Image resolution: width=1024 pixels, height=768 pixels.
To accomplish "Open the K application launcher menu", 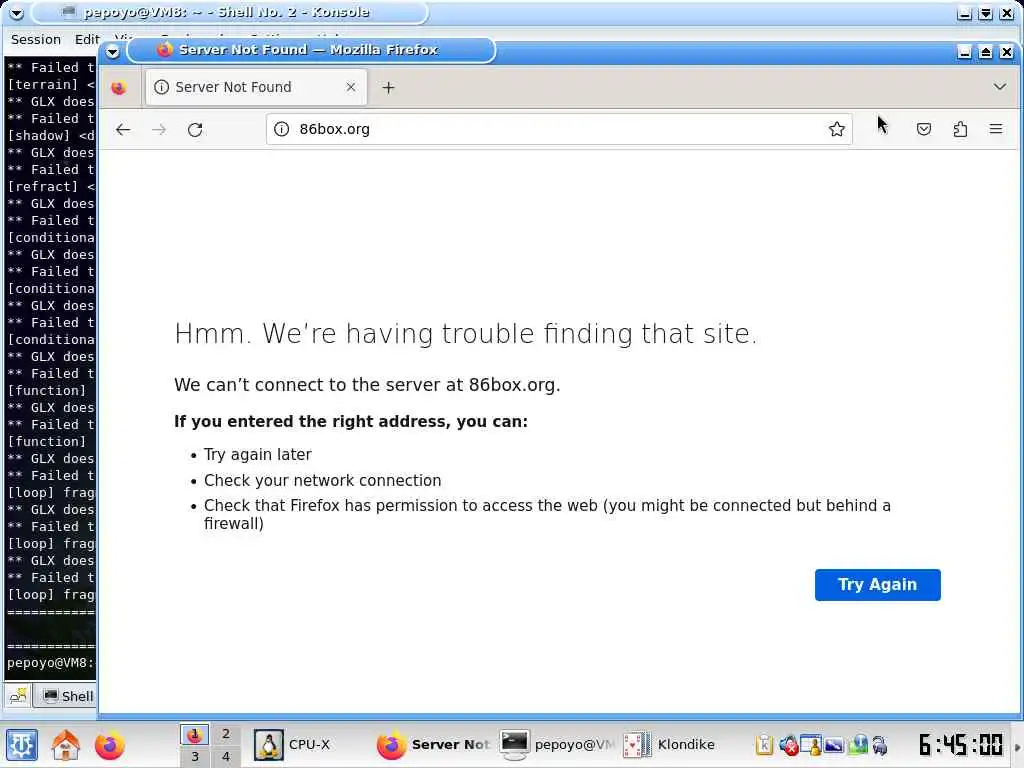I will coord(22,745).
